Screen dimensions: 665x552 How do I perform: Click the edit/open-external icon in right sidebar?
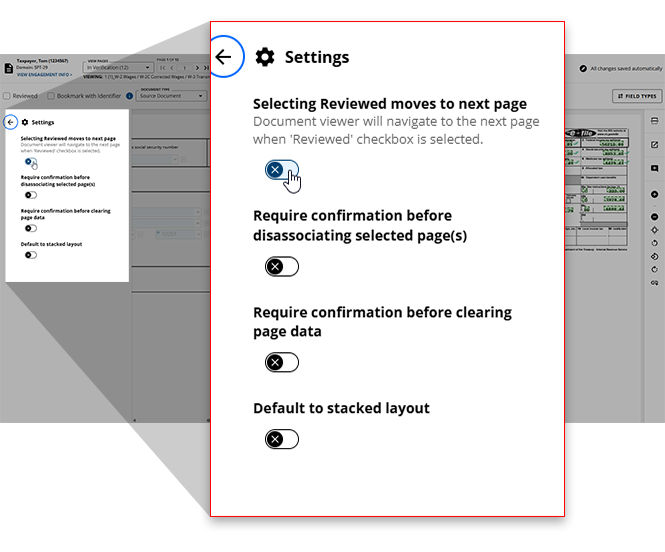654,145
